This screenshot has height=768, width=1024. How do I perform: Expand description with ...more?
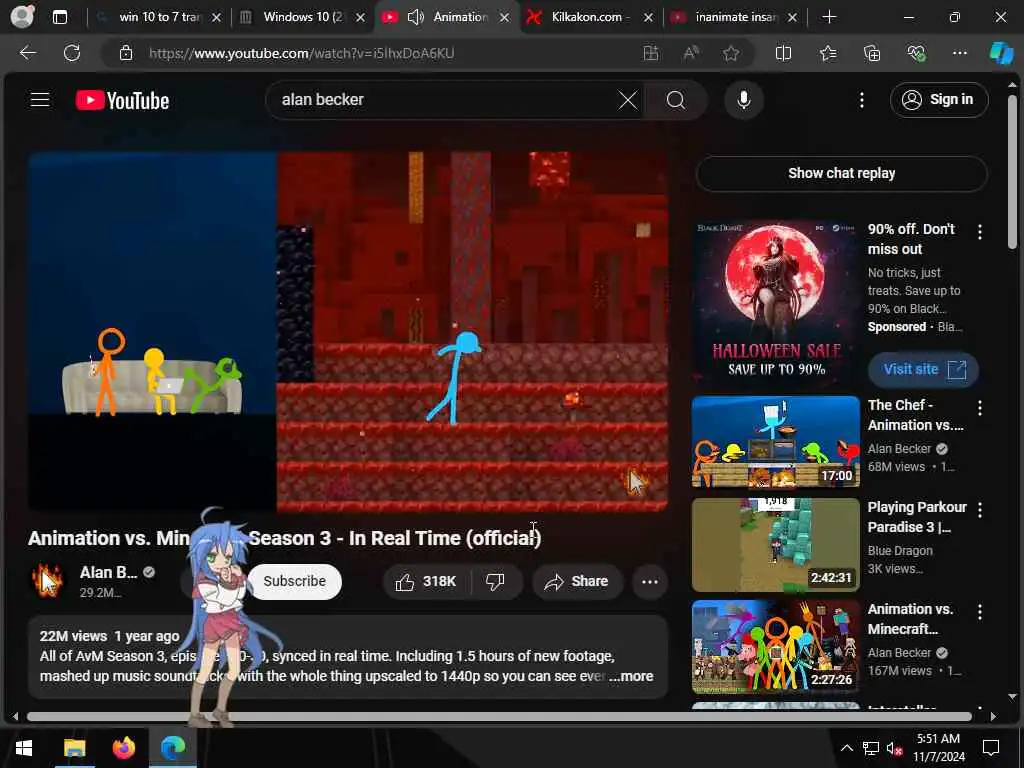[631, 677]
